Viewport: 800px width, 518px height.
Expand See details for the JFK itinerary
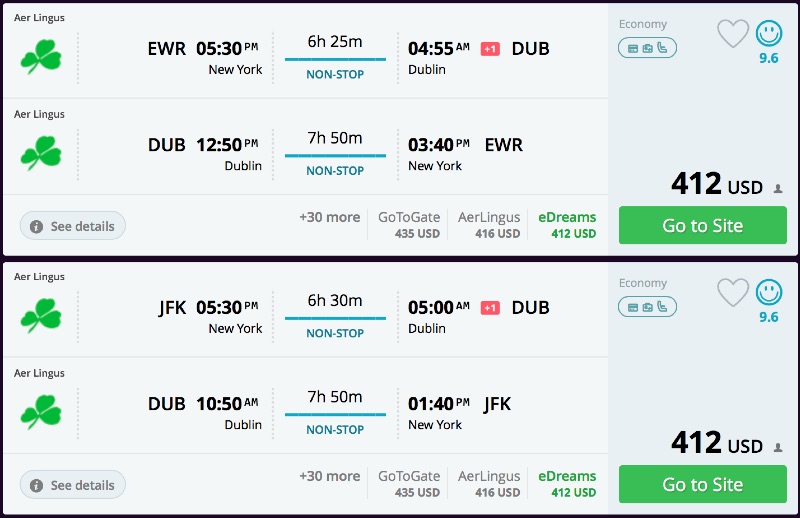pyautogui.click(x=73, y=485)
